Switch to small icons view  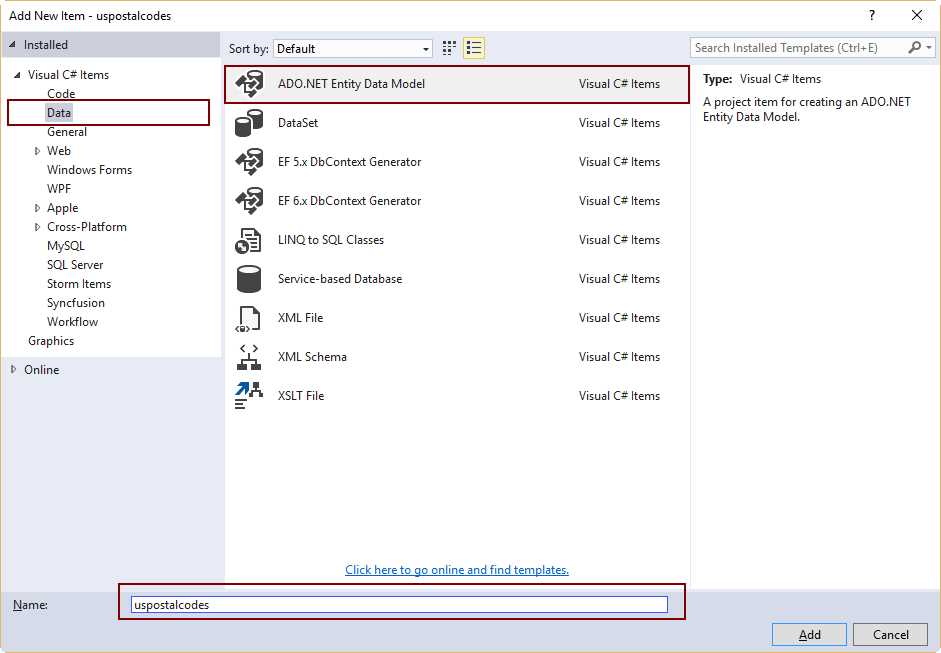448,47
